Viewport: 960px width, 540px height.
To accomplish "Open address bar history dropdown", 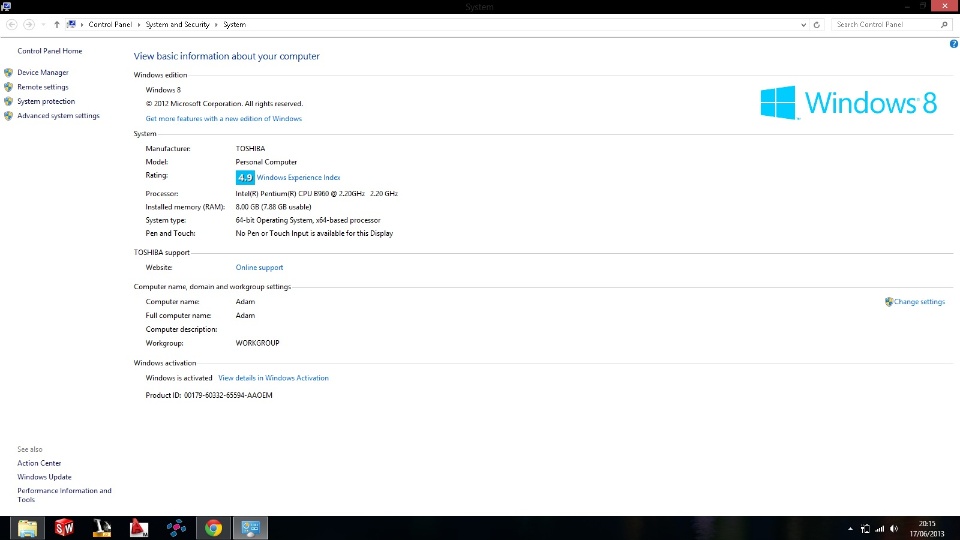I will [803, 25].
